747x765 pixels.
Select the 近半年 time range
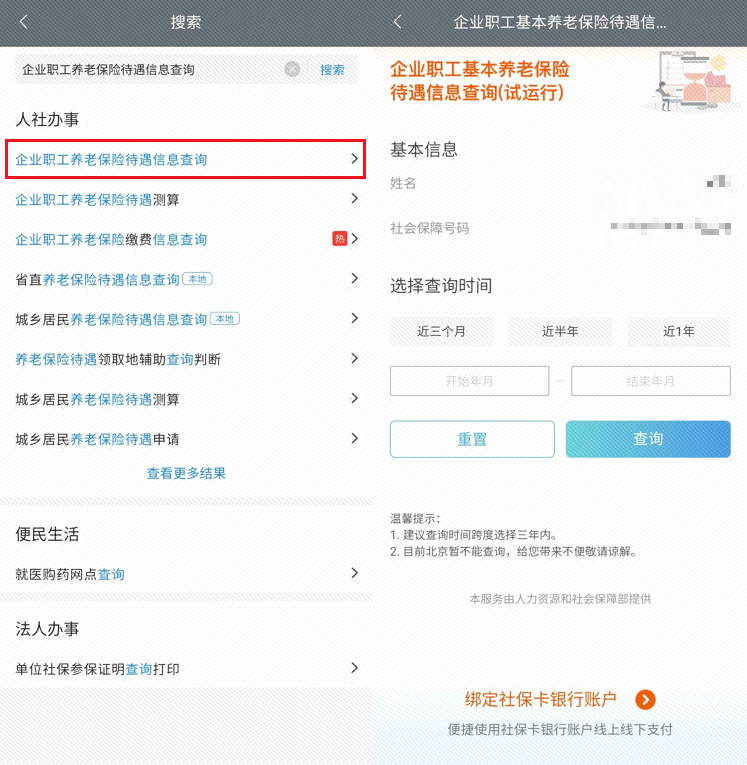(560, 331)
